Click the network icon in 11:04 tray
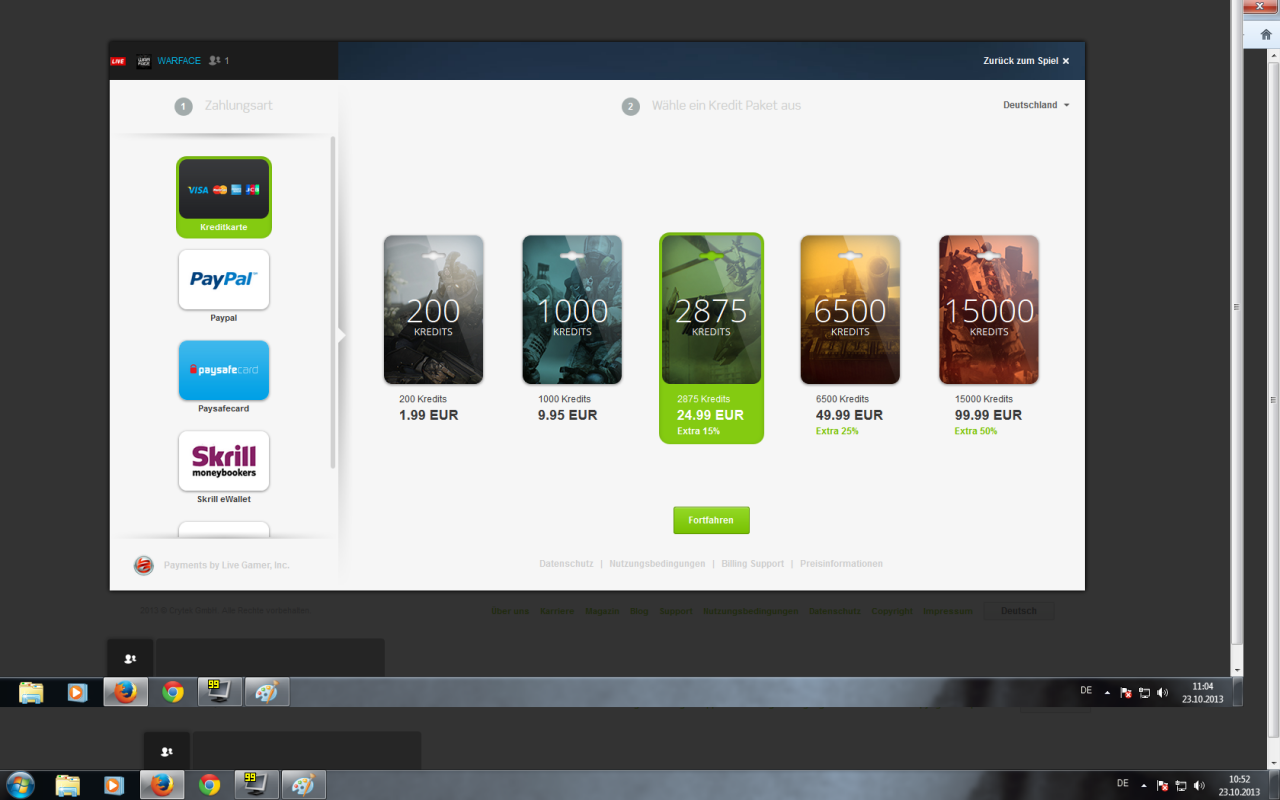This screenshot has height=800, width=1280. tap(1144, 692)
